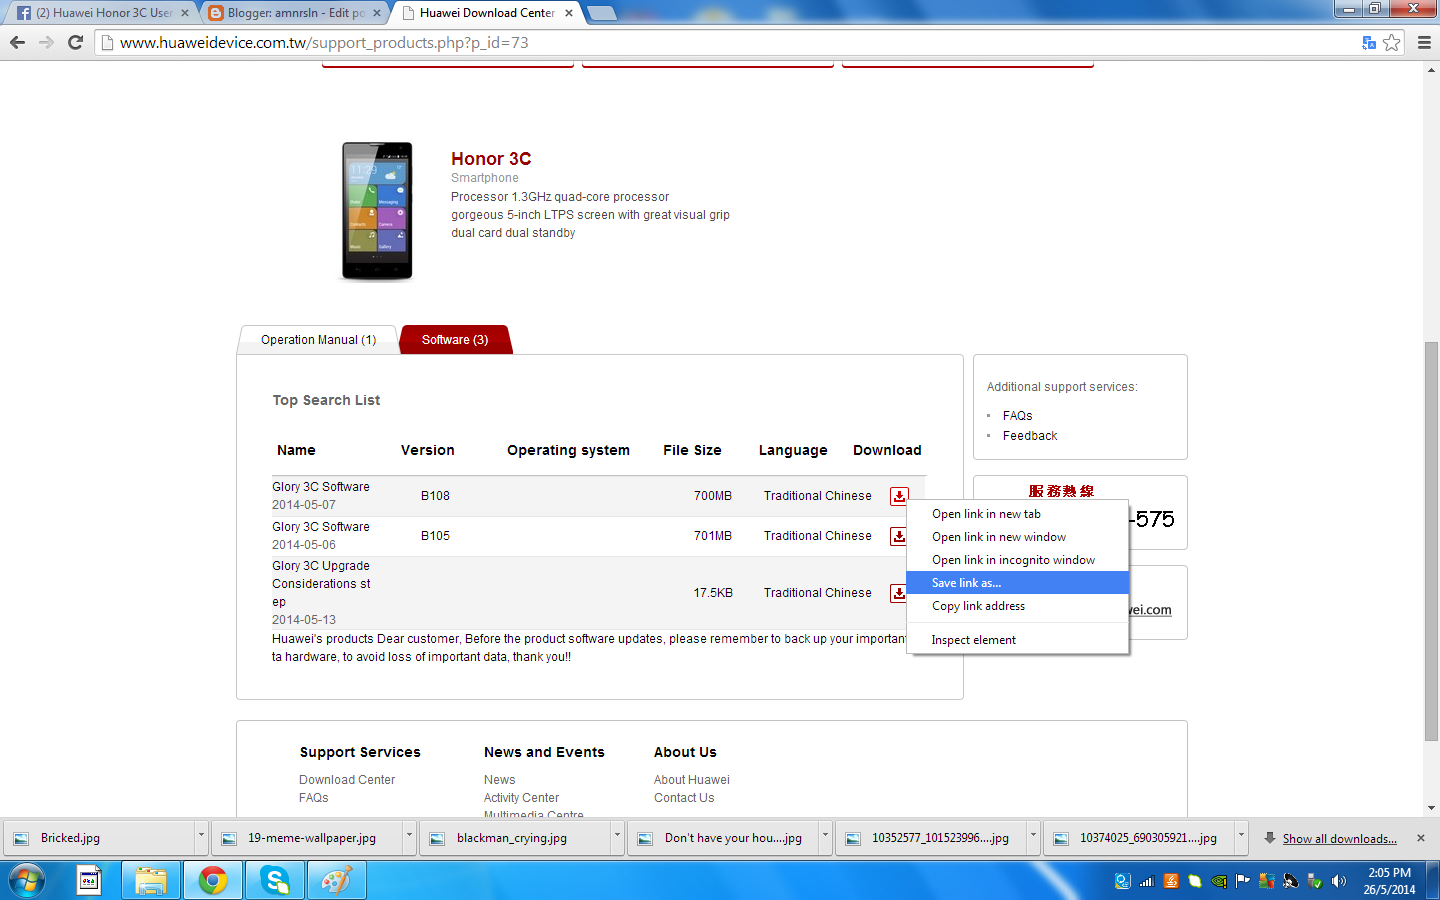Viewport: 1440px width, 900px height.
Task: Open the Feedback link
Action: (1030, 436)
